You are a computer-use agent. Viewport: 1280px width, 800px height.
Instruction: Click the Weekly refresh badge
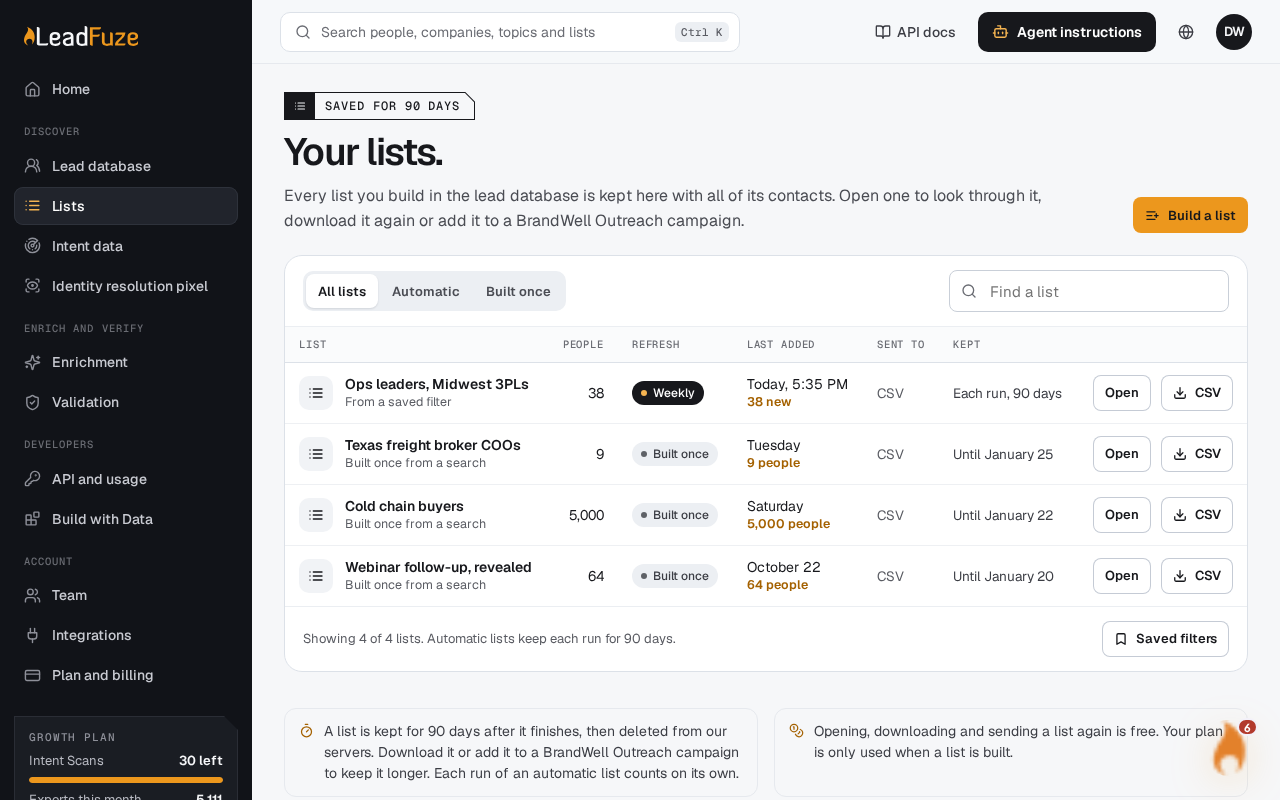click(668, 393)
